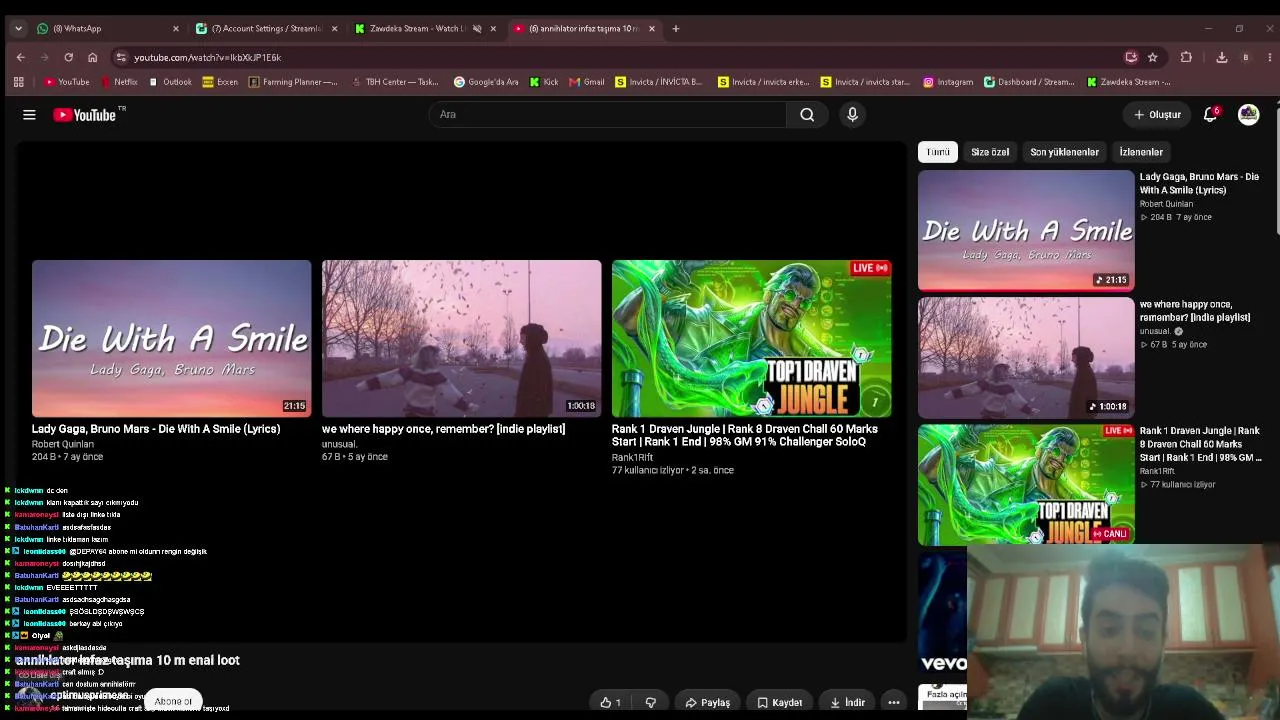Select the İzlenenler filter chip
The image size is (1280, 720).
point(1141,152)
